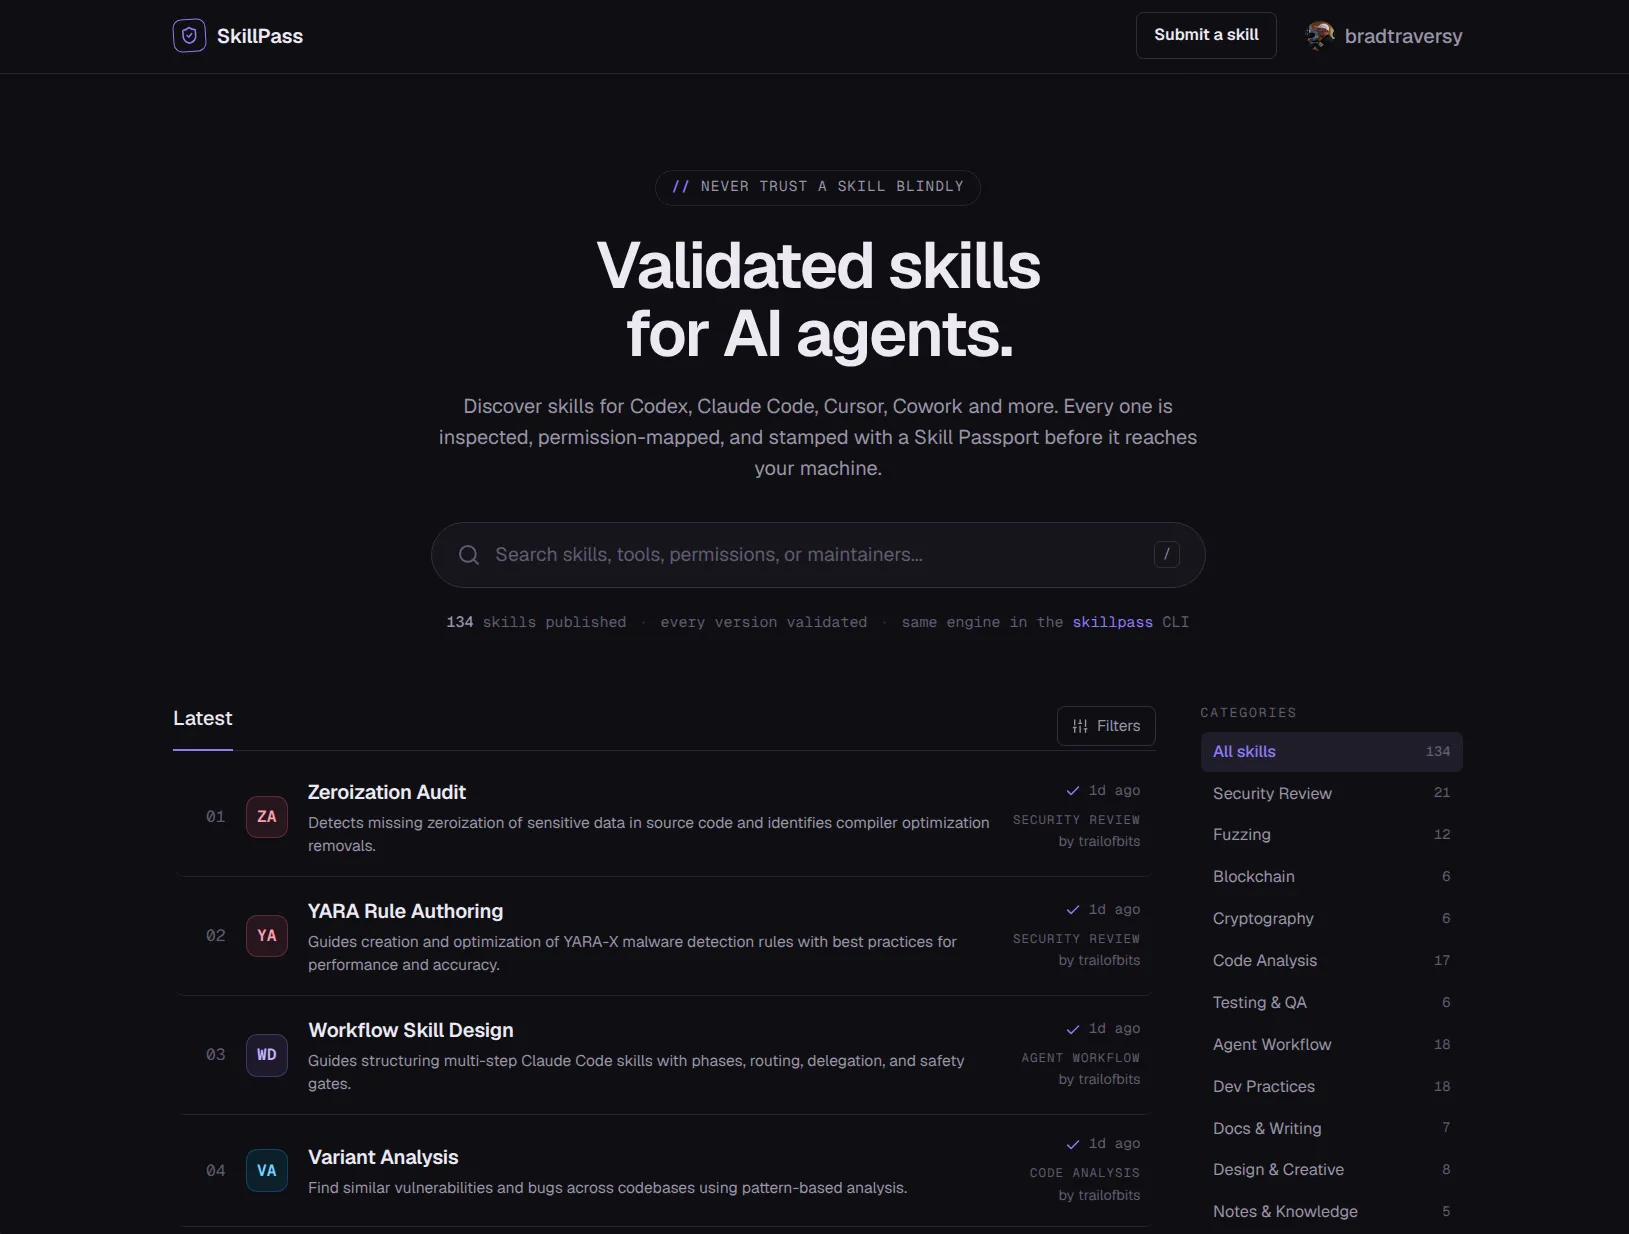Screen dimensions: 1629x1234
Task: Select the All skills category
Action: click(1331, 752)
